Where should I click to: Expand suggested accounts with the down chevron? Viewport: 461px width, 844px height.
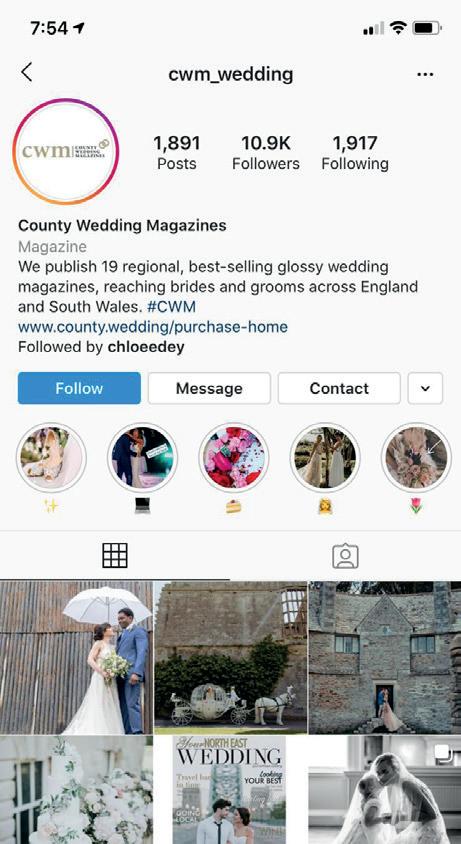425,388
